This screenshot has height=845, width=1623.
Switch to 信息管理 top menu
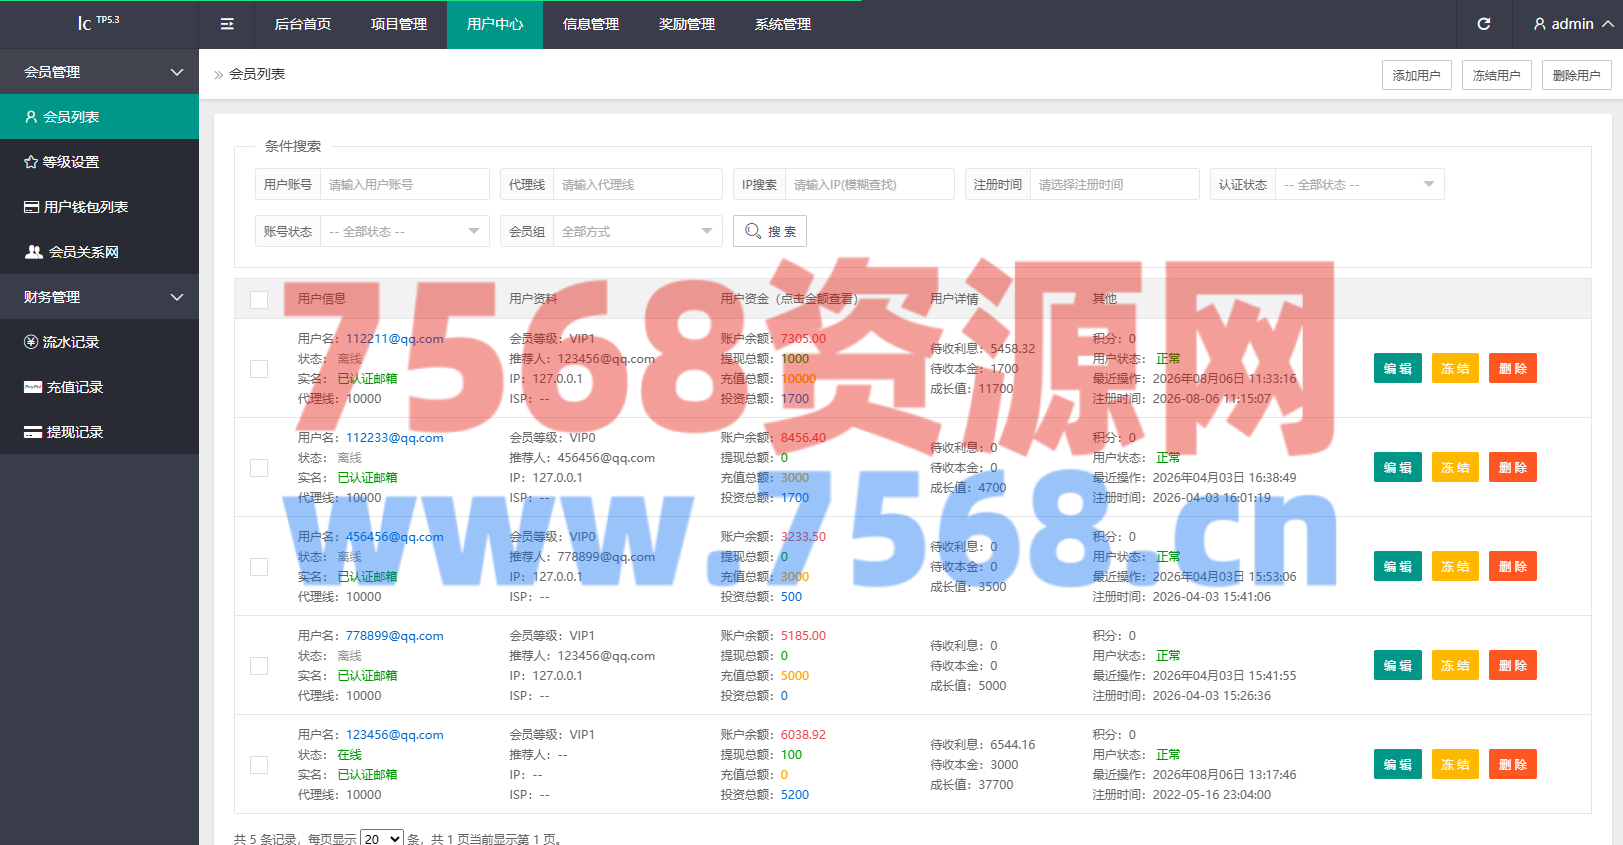591,24
